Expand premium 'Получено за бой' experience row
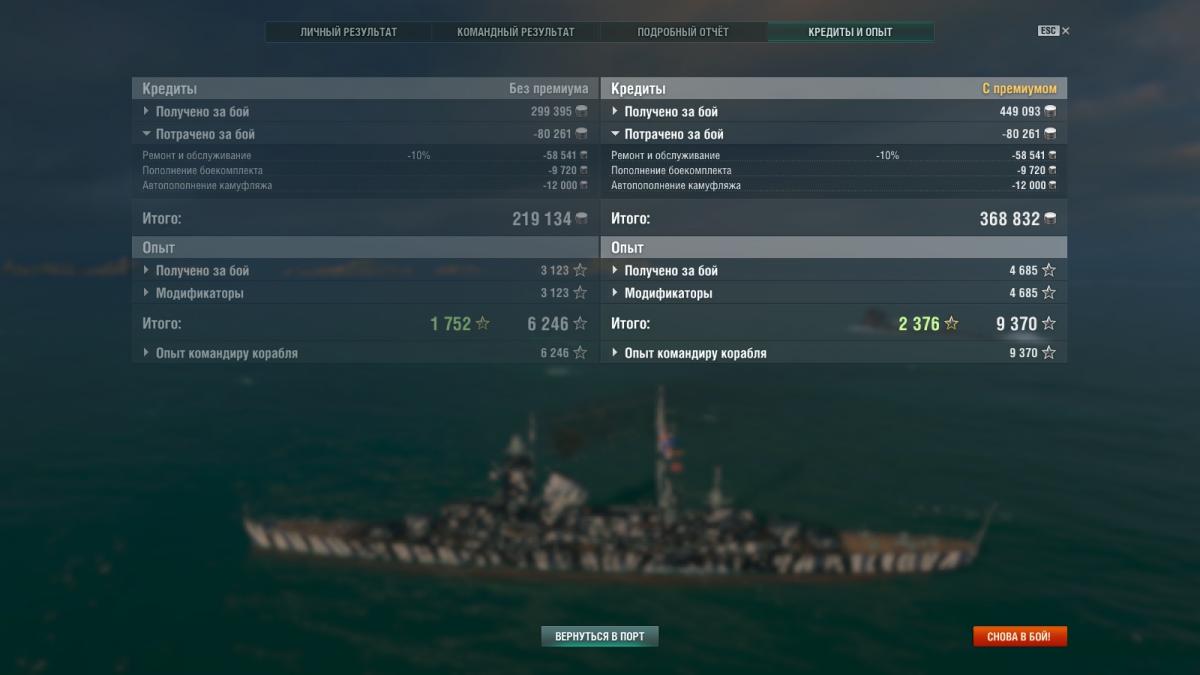 [833, 270]
